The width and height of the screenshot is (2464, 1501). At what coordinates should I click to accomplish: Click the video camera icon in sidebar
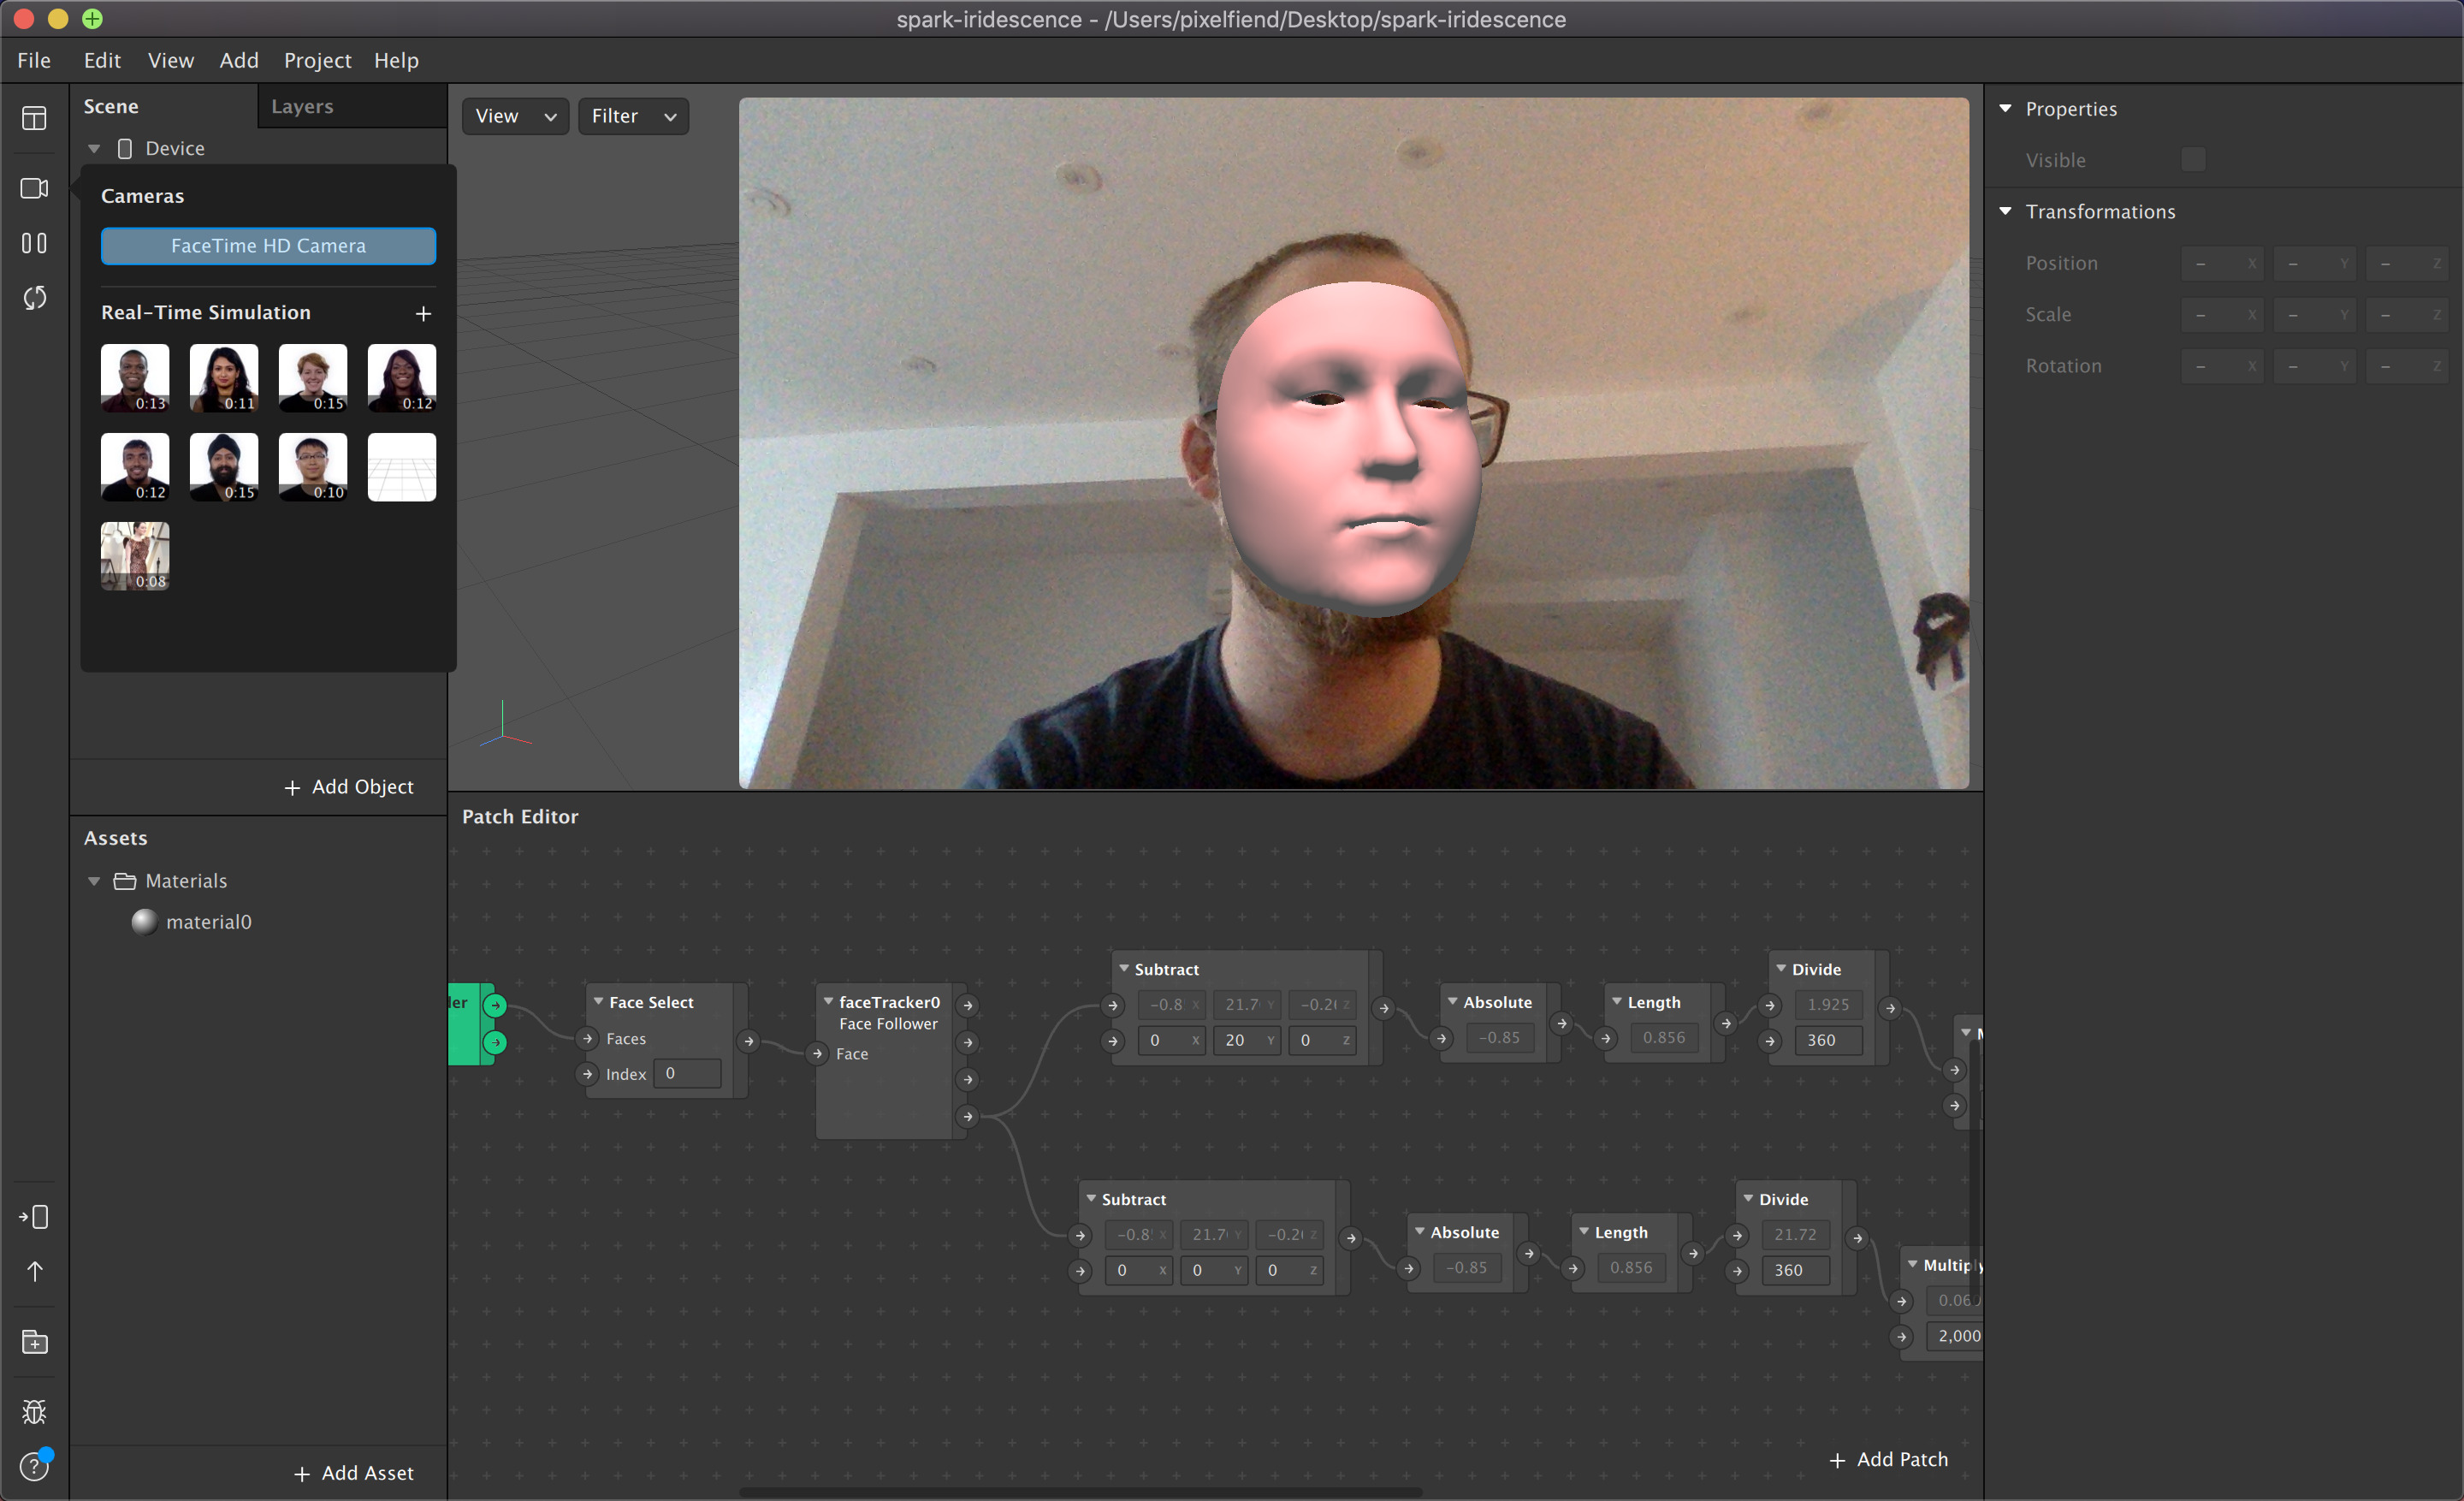click(x=34, y=188)
